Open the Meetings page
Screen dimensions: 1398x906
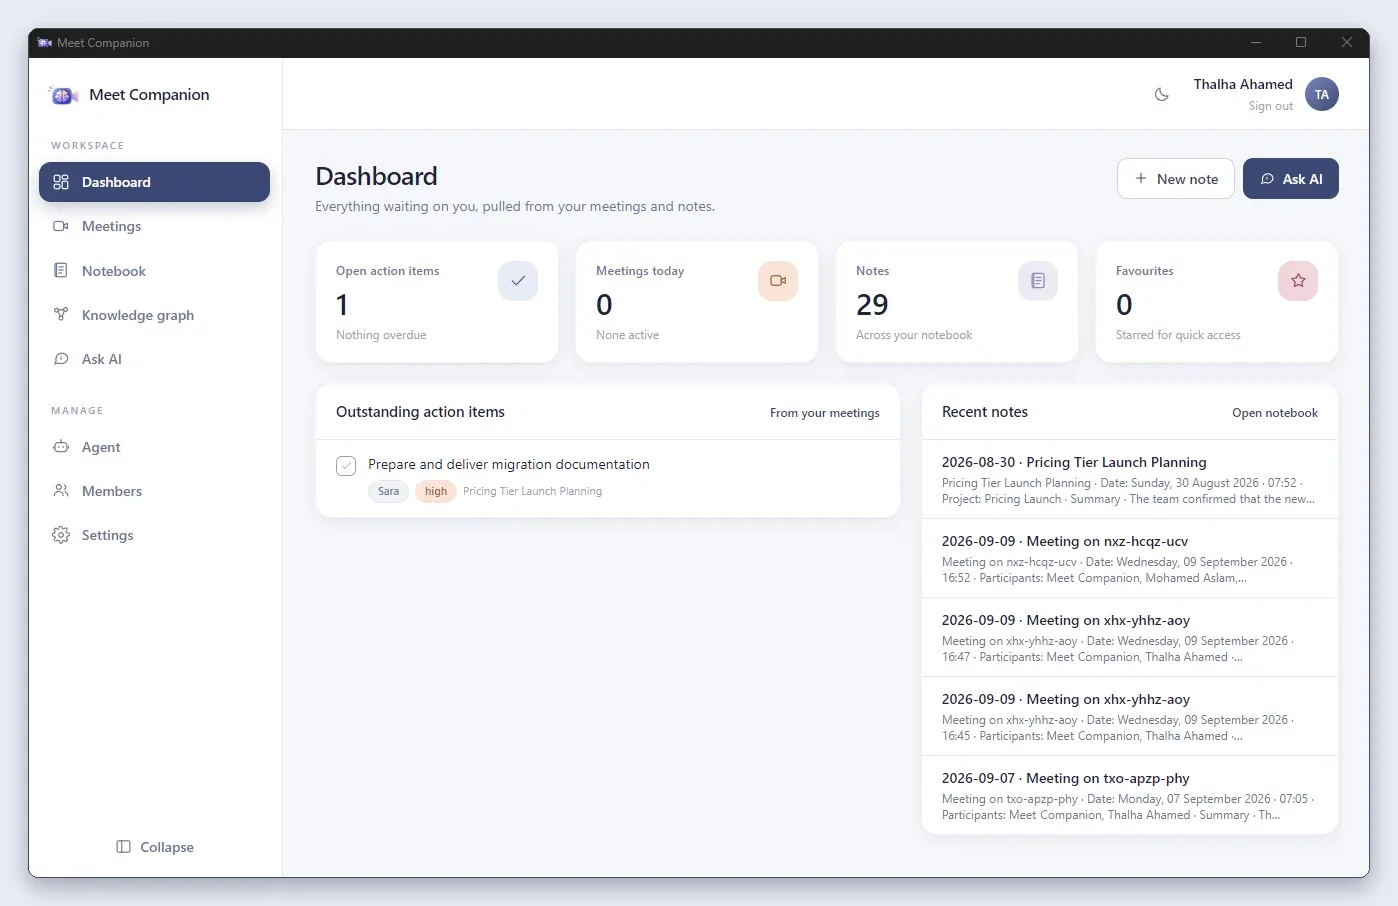[x=154, y=226]
